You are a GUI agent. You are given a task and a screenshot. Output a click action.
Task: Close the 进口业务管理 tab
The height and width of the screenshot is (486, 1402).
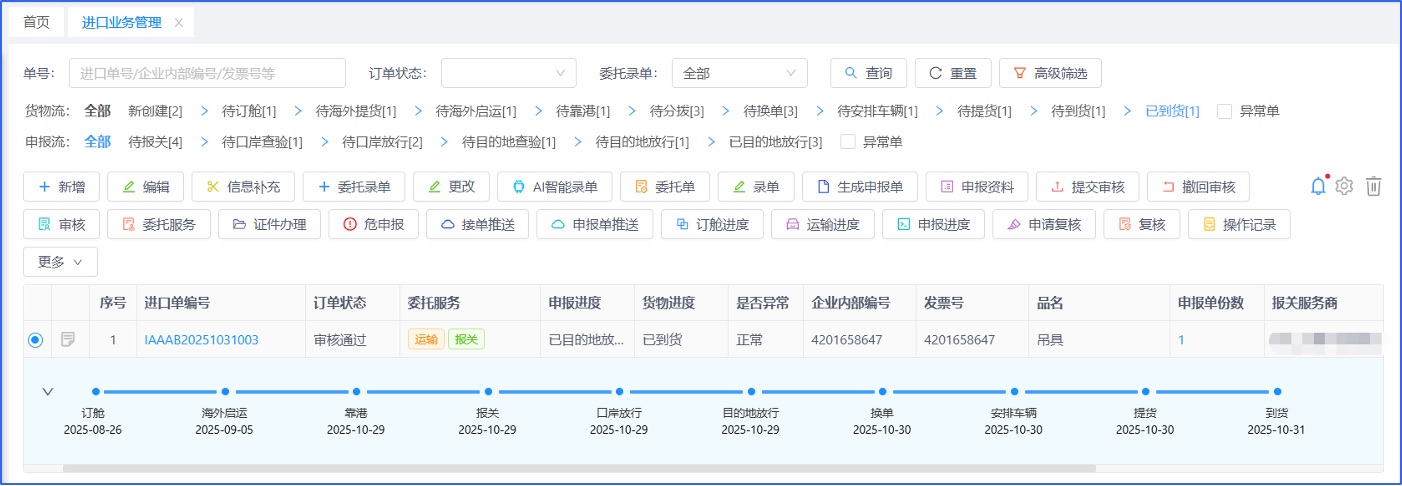point(178,22)
